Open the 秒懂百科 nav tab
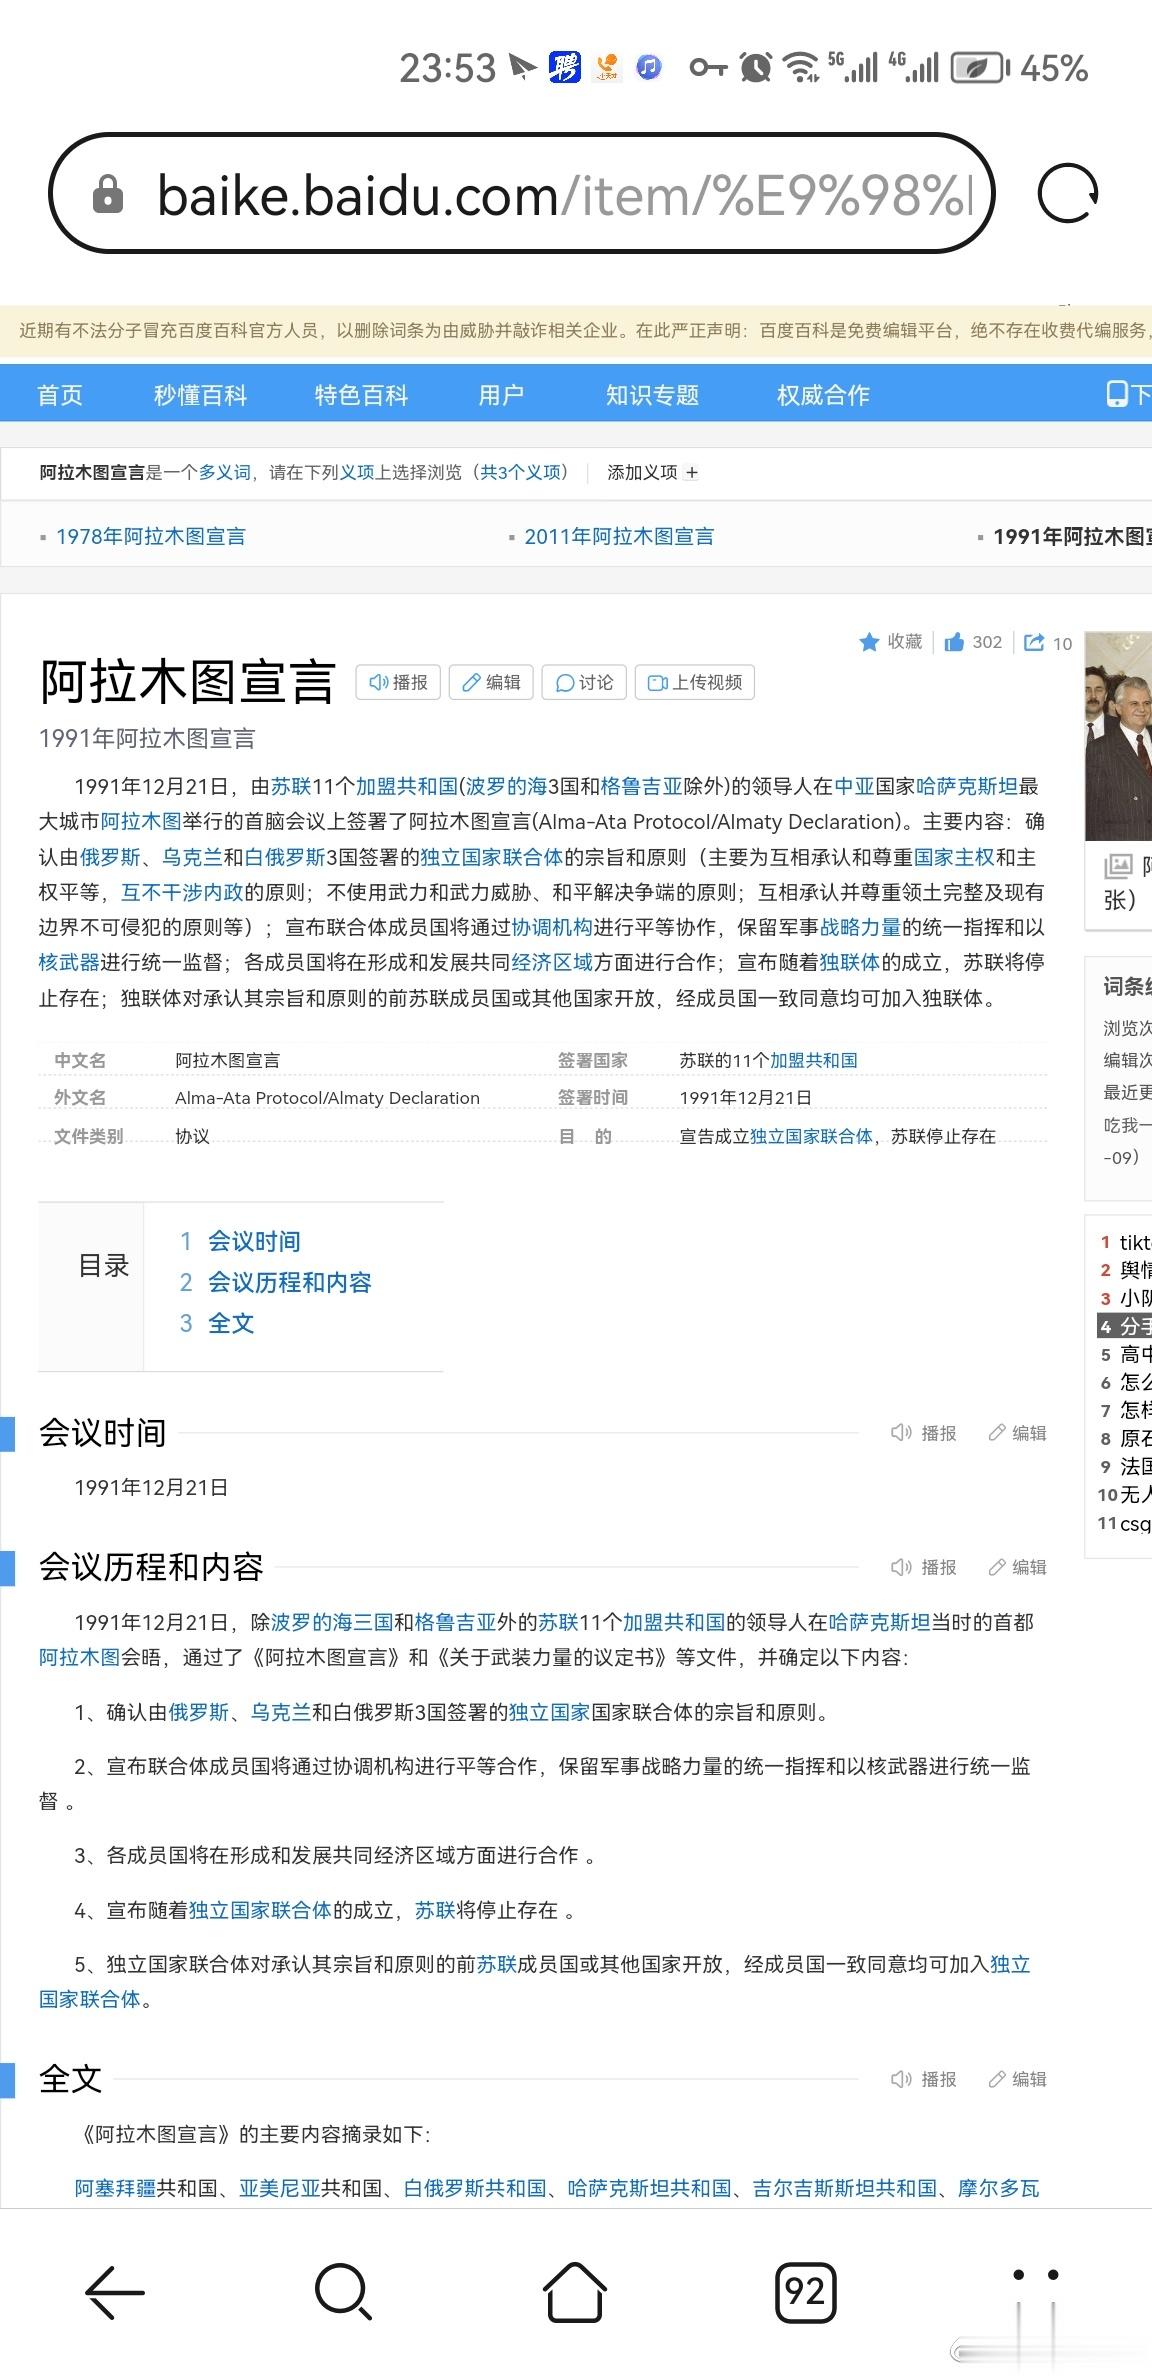Screen dimensions: 1152x2376 [200, 395]
